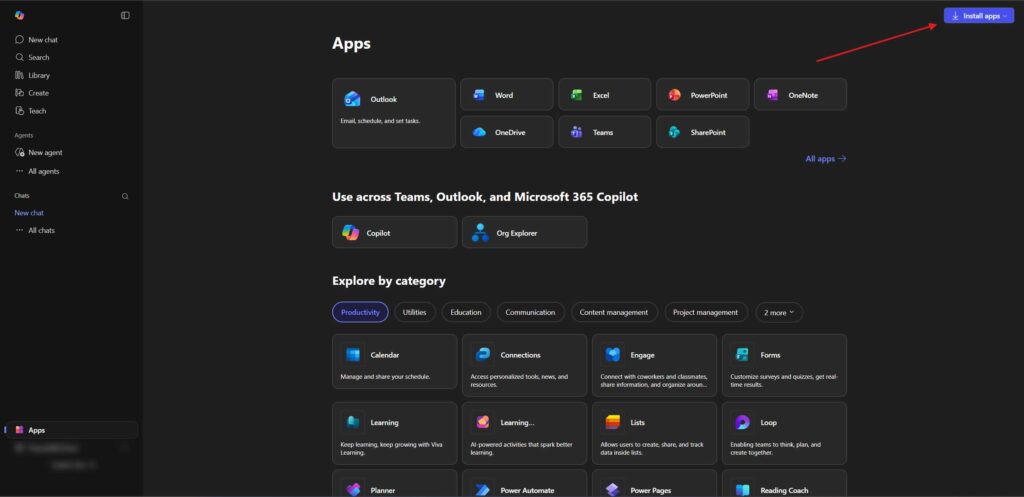Open Library in the left sidebar
Image resolution: width=1024 pixels, height=497 pixels.
pyautogui.click(x=39, y=75)
